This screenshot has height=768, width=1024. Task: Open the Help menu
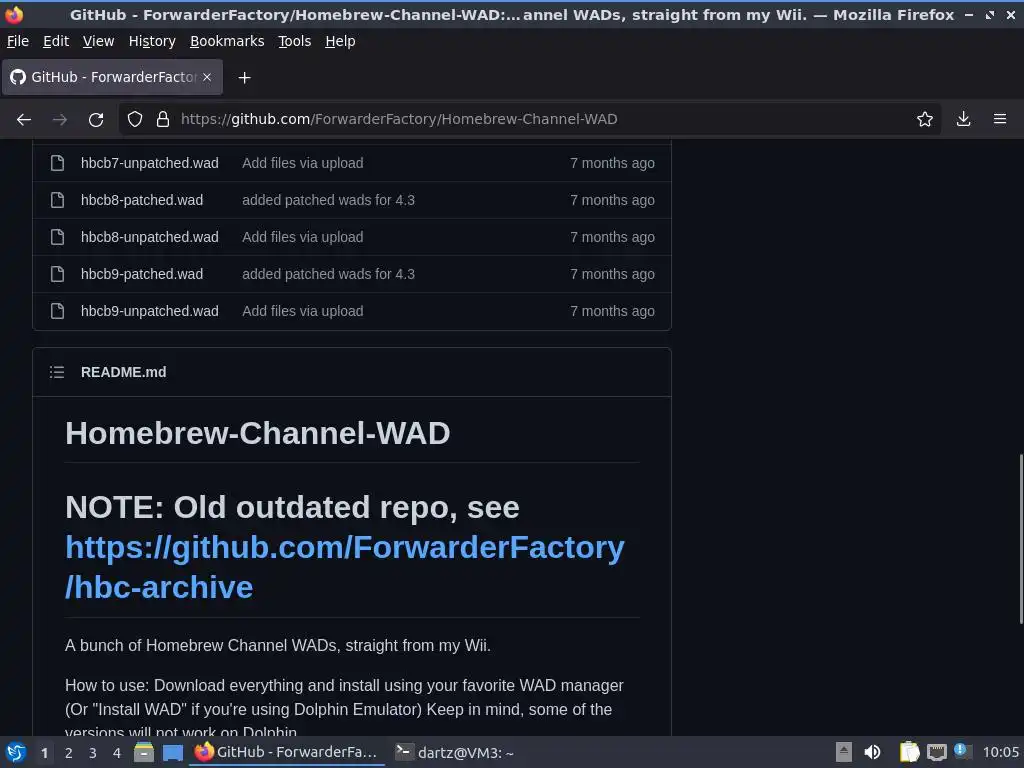pyautogui.click(x=340, y=41)
